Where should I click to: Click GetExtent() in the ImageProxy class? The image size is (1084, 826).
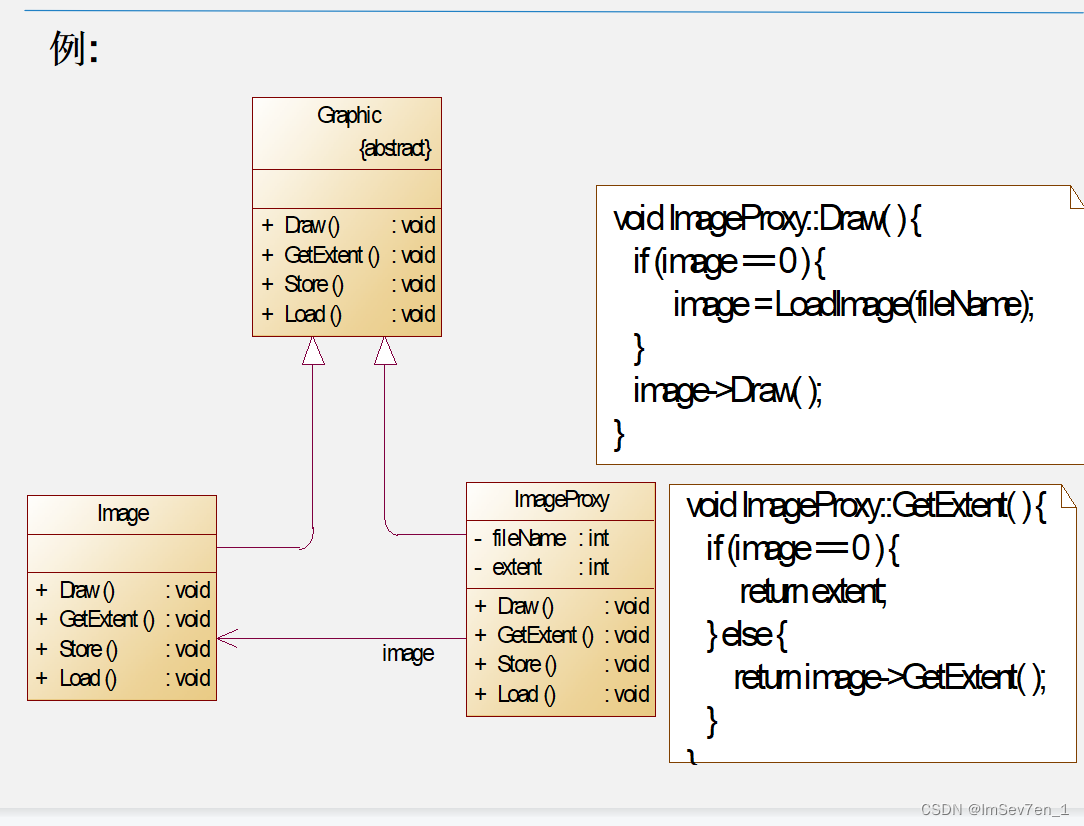[545, 635]
